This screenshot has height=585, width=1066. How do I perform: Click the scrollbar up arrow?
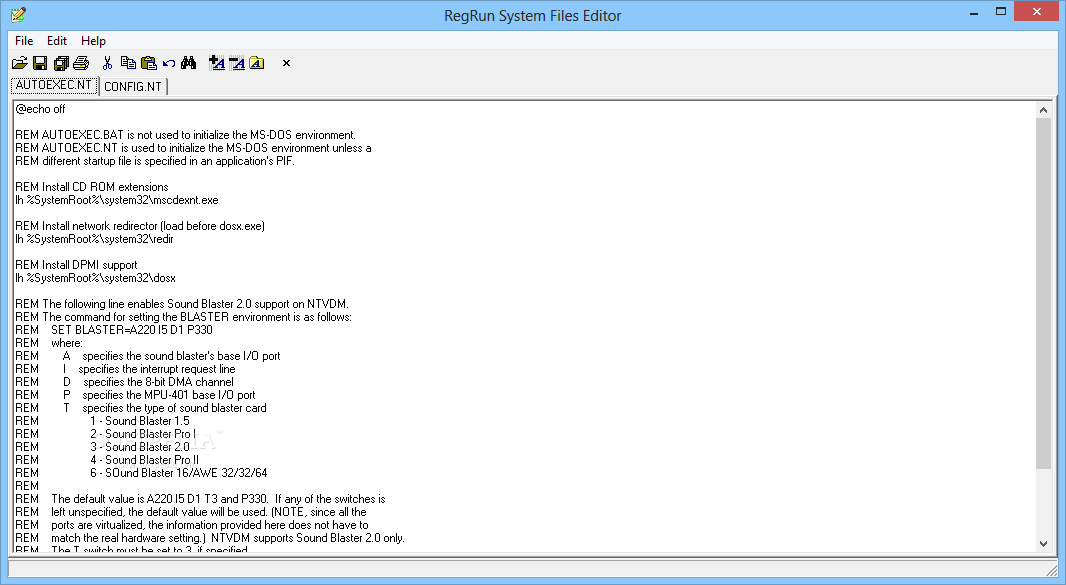tap(1043, 110)
